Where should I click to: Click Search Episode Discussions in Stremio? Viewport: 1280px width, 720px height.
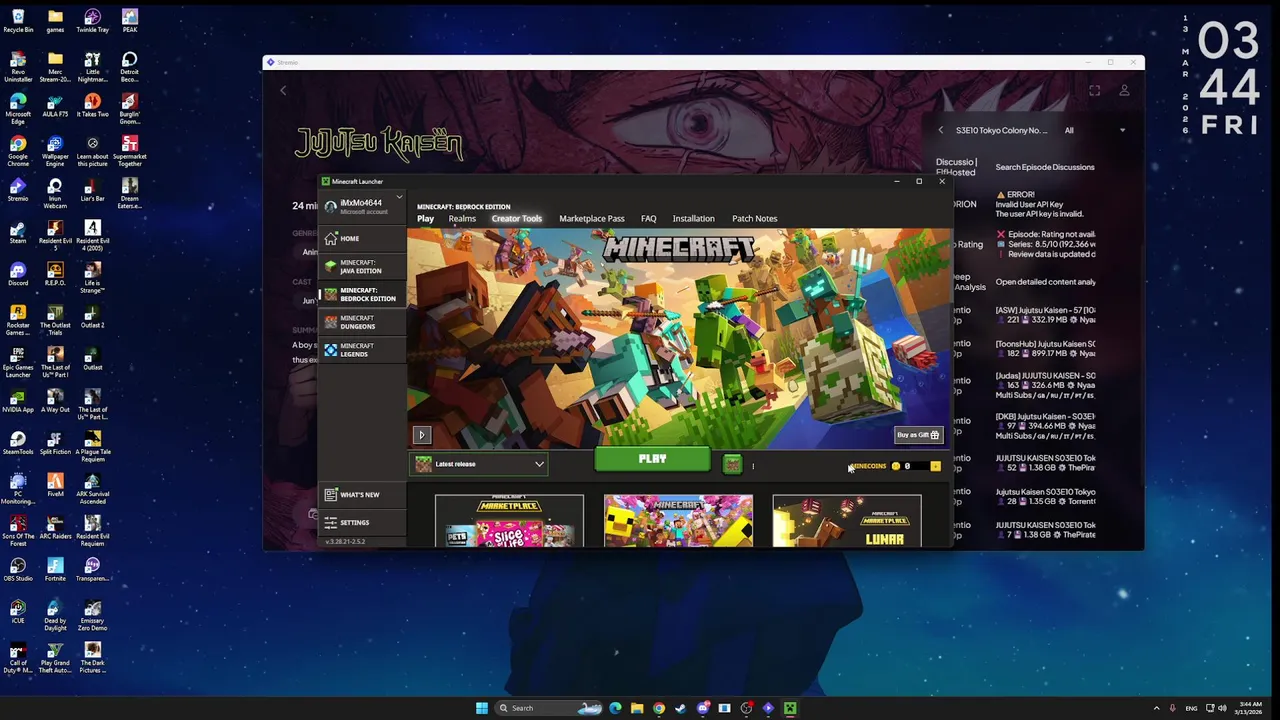(x=1044, y=167)
